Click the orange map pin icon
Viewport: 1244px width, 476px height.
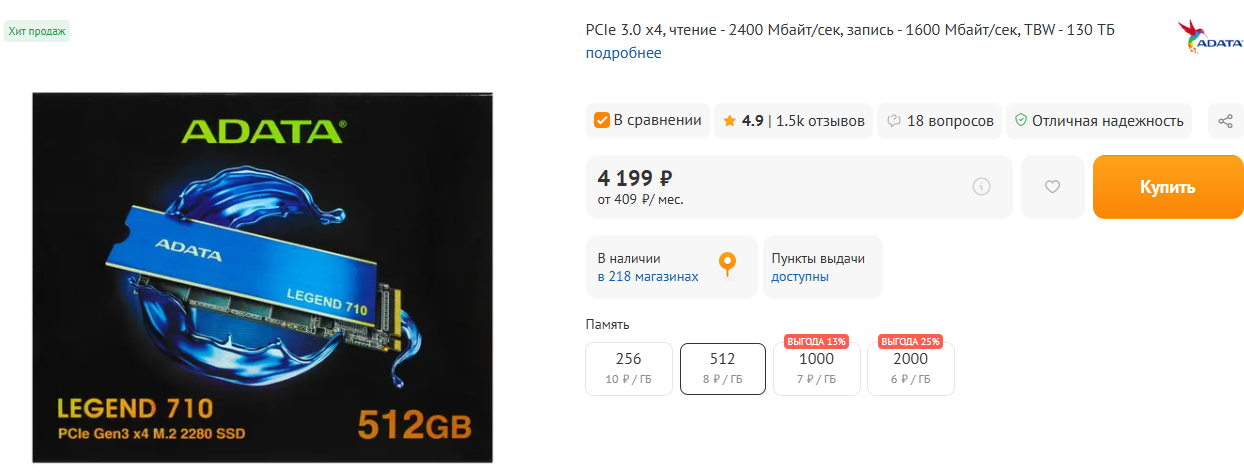[x=728, y=265]
